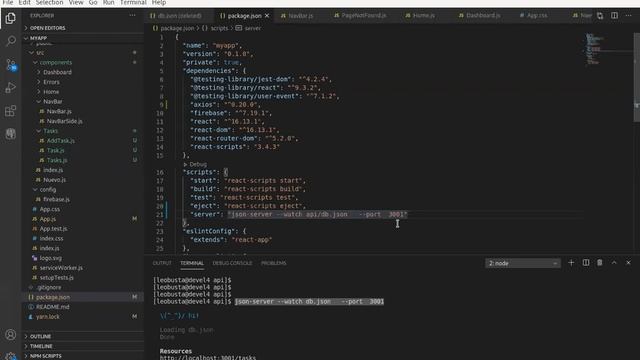The height and width of the screenshot is (360, 640).
Task: Open the terminal selector dropdown '2: node'
Action: 523,263
